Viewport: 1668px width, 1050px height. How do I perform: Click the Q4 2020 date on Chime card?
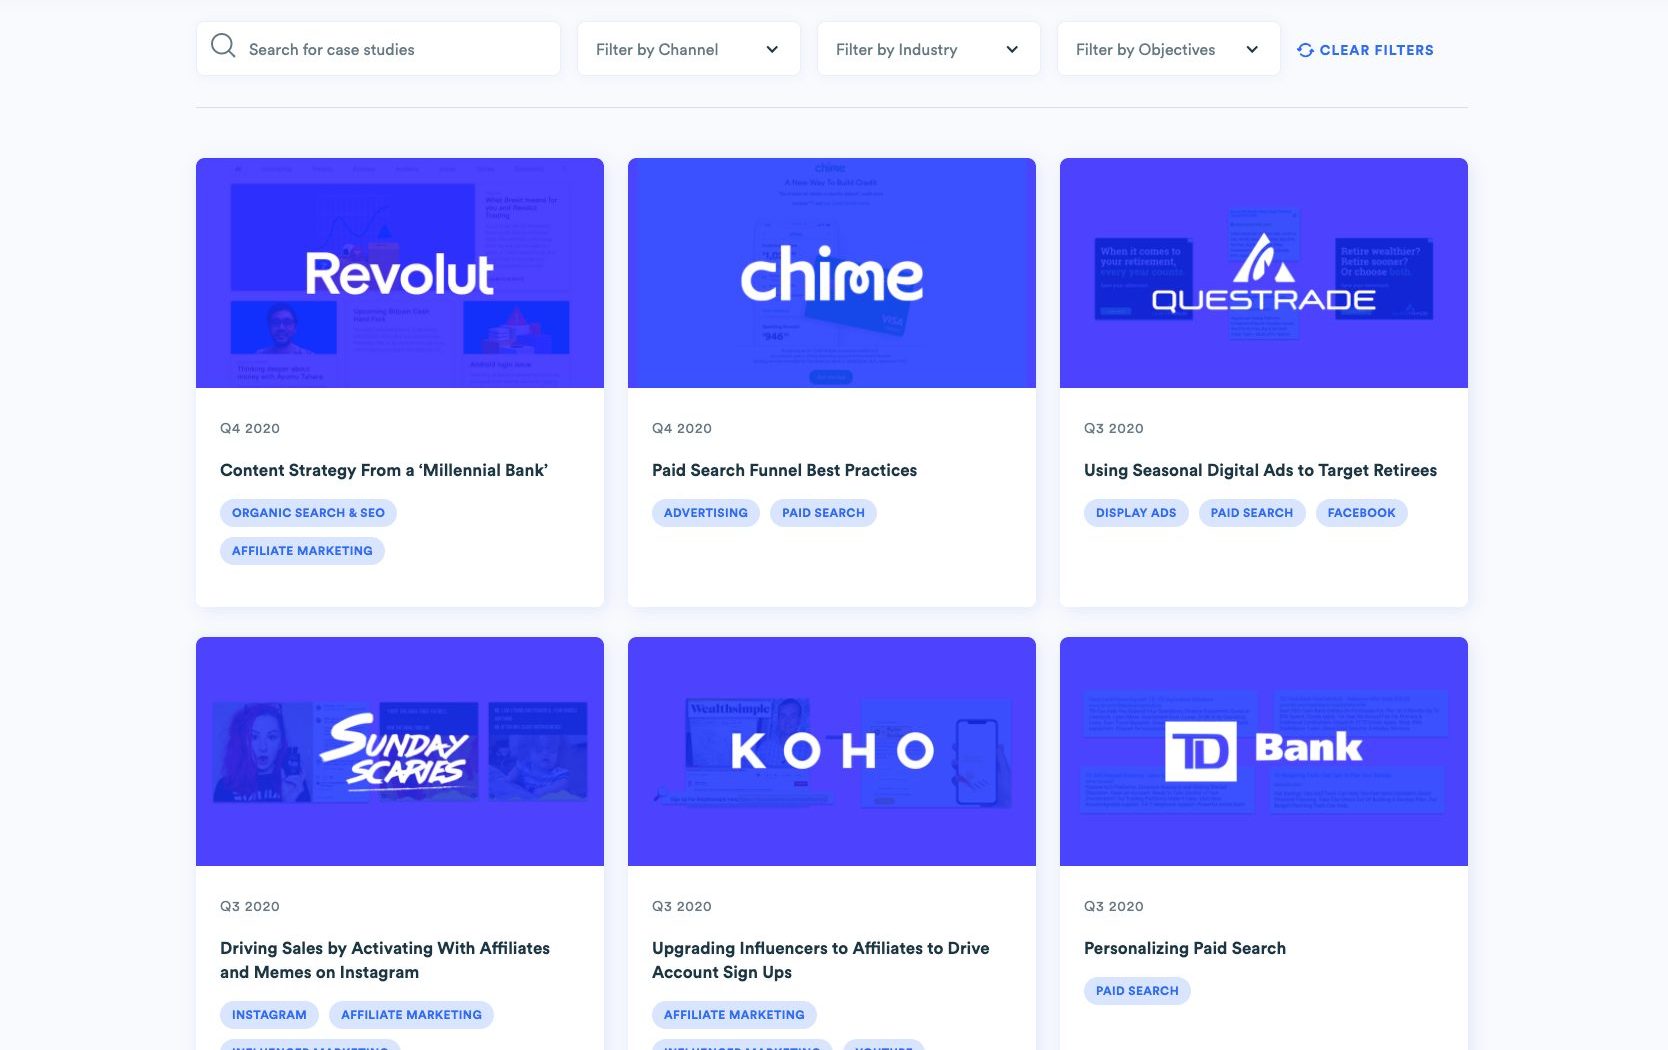pyautogui.click(x=682, y=428)
